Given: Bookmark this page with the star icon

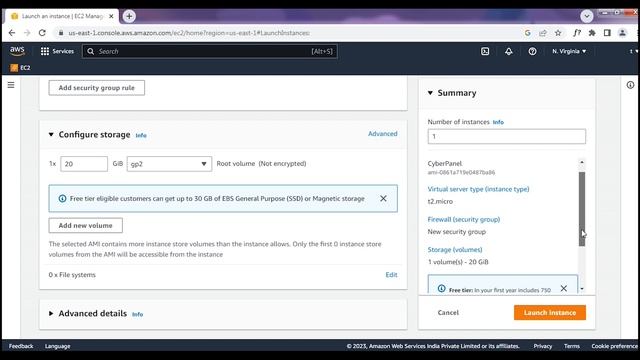Looking at the screenshot, I should coord(558,33).
